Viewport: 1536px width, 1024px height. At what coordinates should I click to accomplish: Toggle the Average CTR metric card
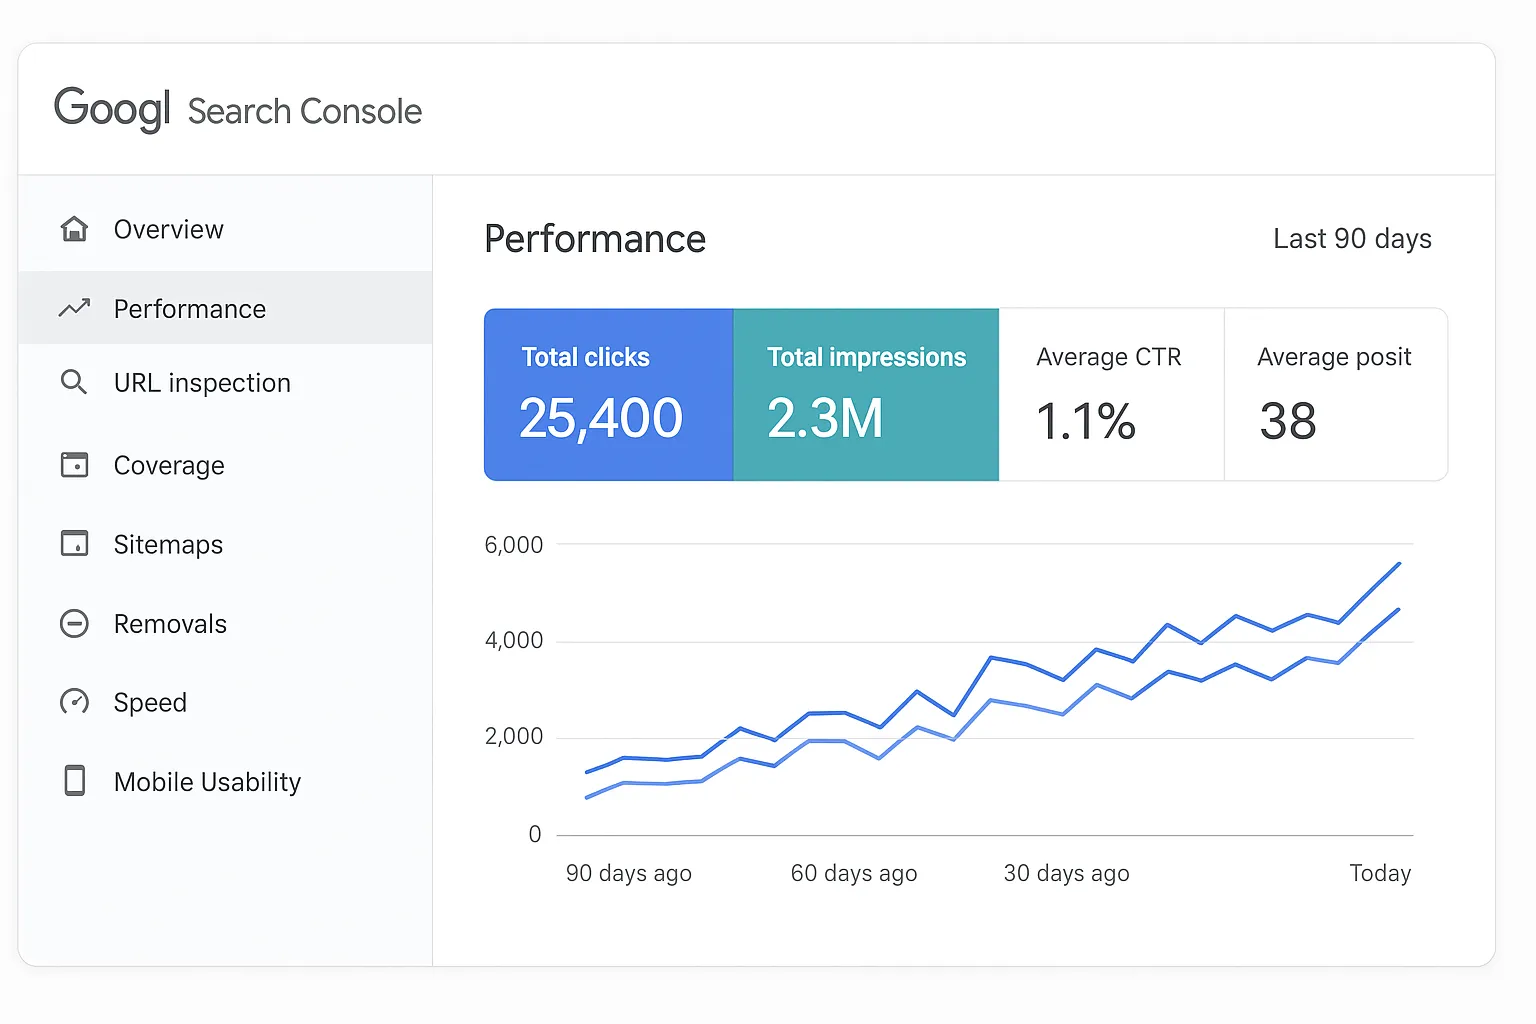pyautogui.click(x=1110, y=394)
